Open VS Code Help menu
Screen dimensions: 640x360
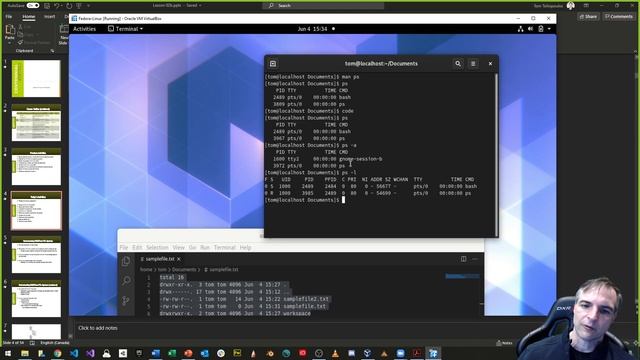245,247
